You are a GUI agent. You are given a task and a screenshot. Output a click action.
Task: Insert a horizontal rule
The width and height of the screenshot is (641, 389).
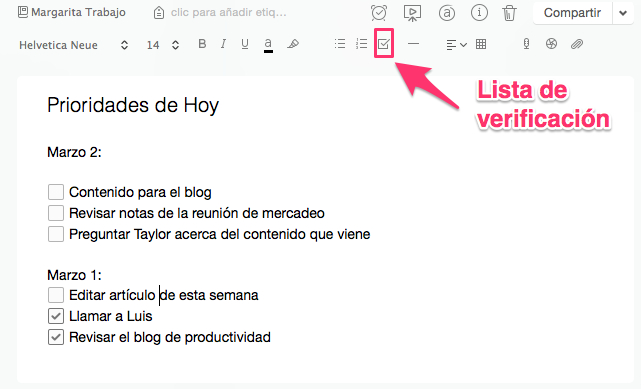(413, 44)
